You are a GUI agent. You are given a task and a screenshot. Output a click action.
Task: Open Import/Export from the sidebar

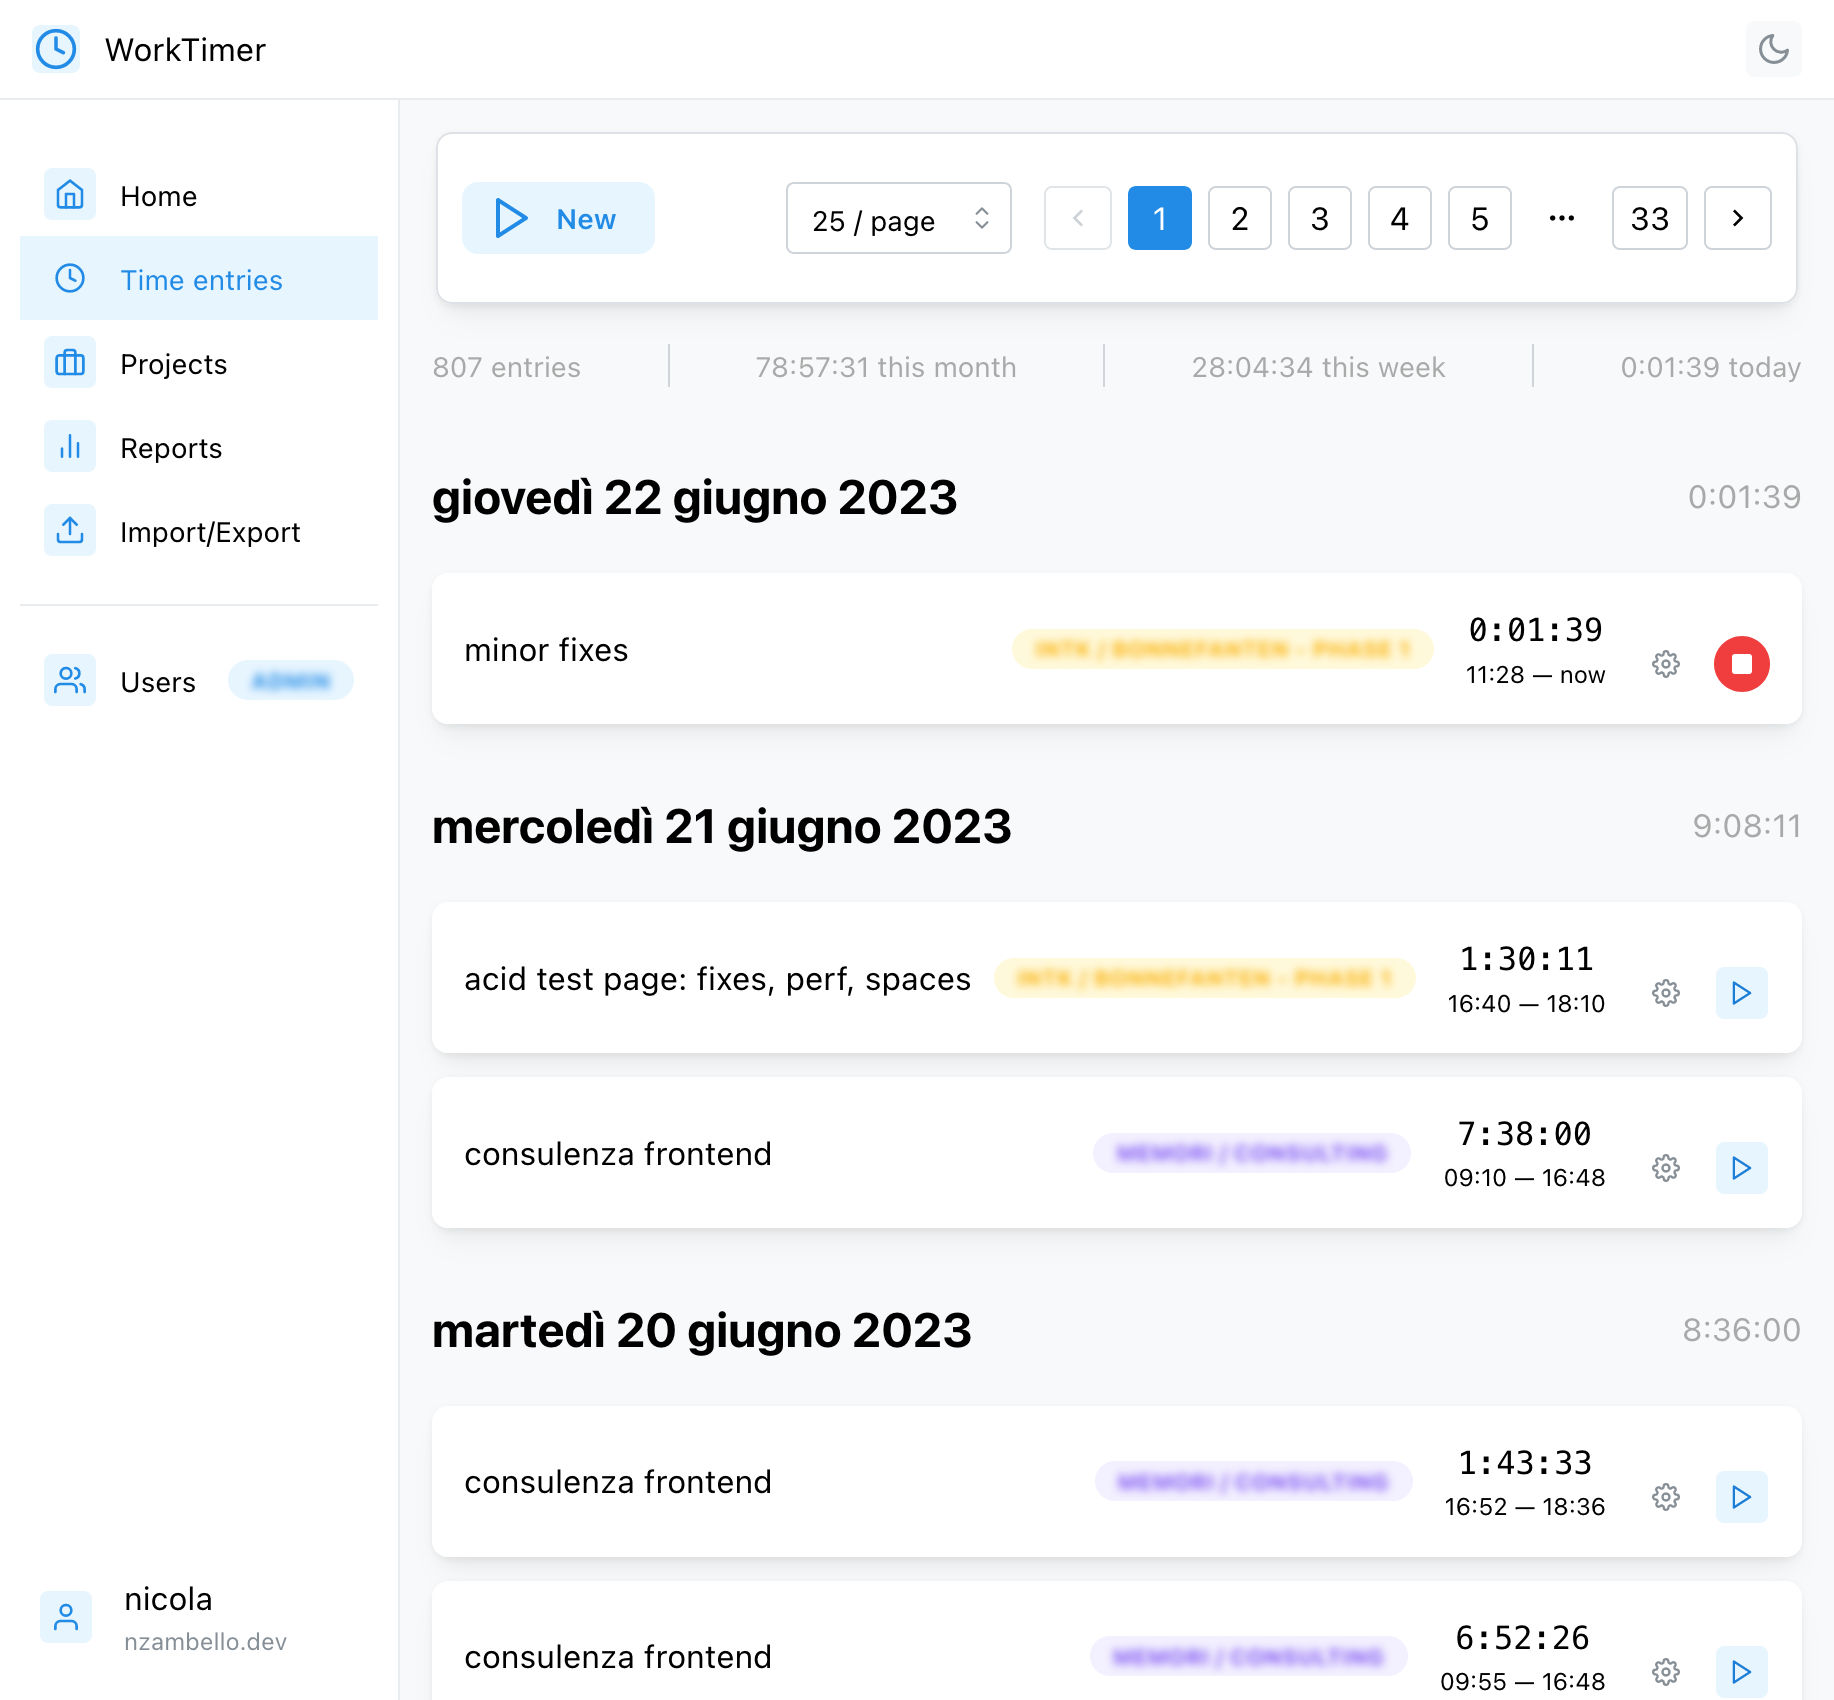(210, 532)
